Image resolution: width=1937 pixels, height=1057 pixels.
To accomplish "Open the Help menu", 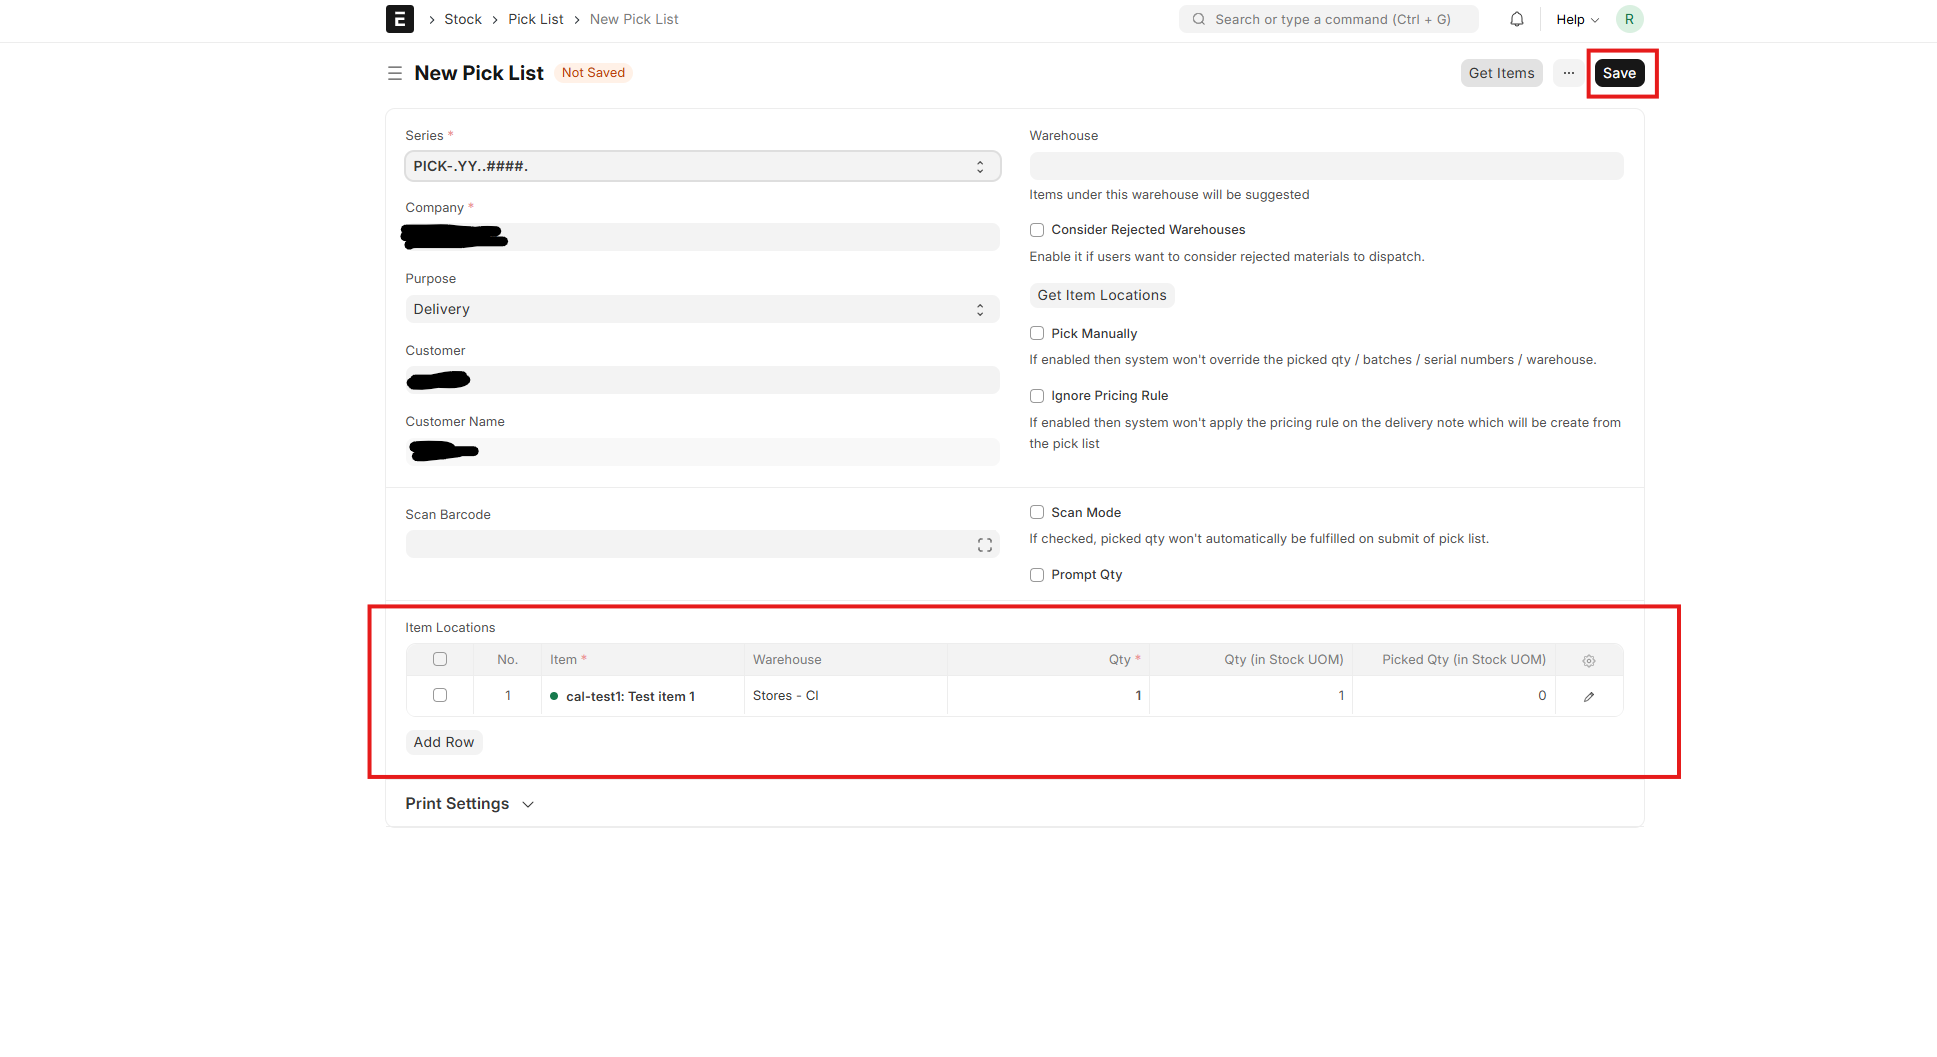I will point(1577,19).
